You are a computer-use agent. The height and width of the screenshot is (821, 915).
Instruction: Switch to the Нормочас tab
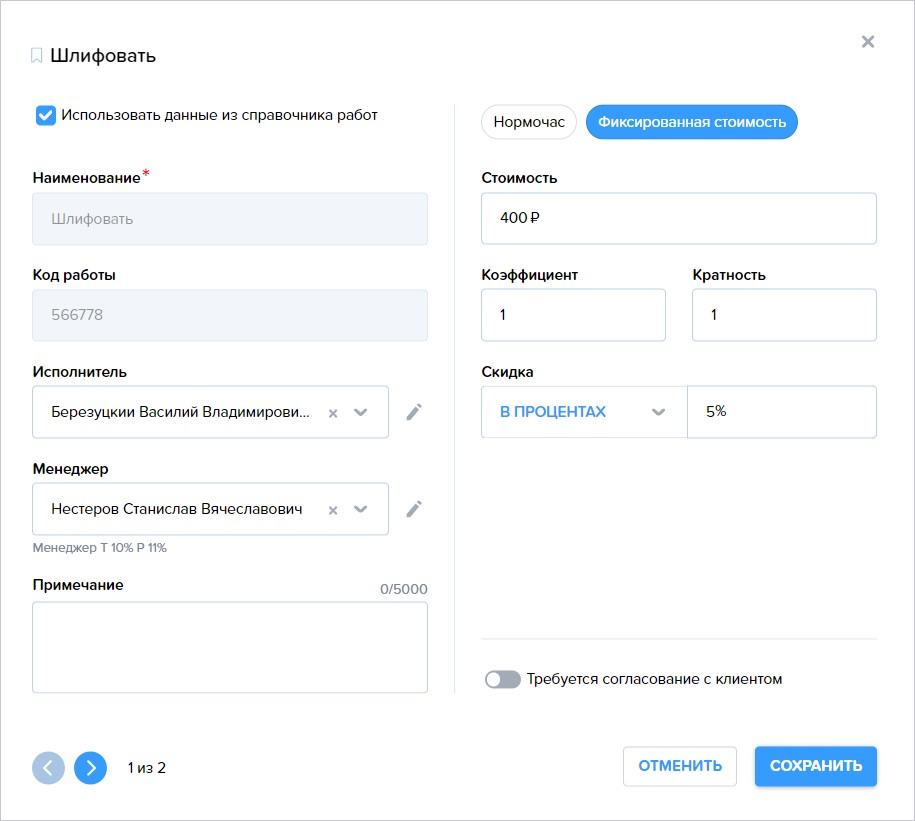coord(529,122)
